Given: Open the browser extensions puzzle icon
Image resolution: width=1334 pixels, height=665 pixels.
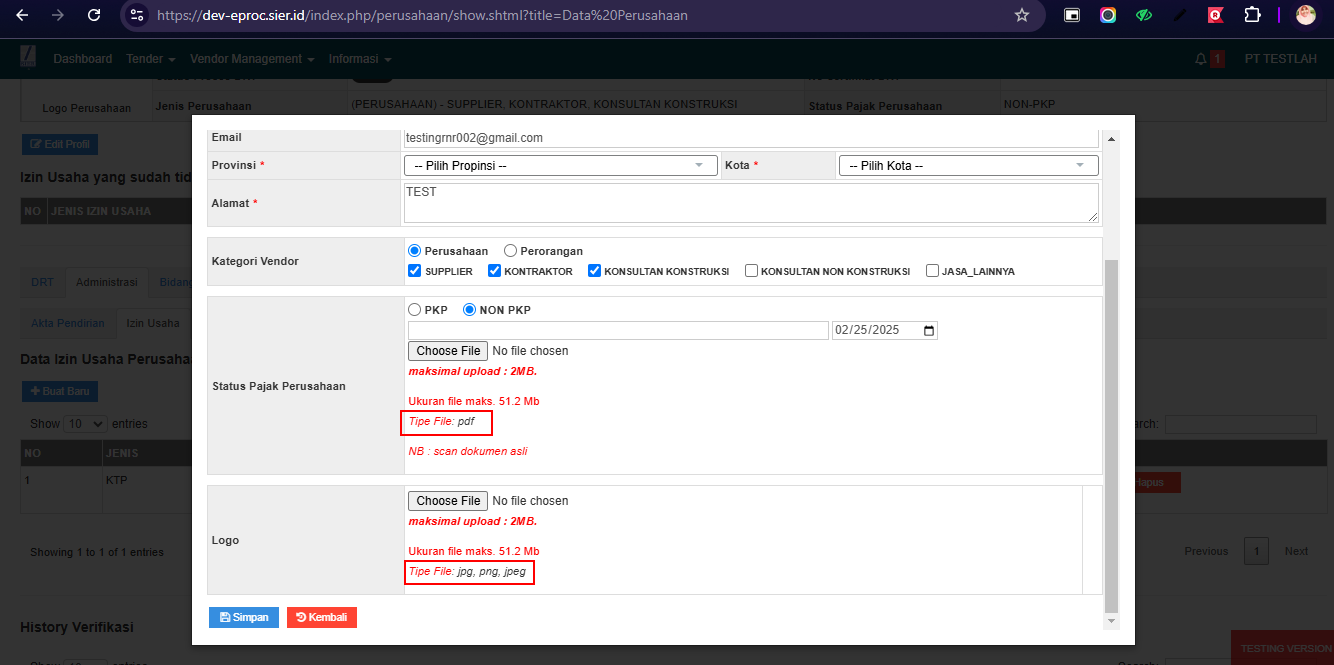Looking at the screenshot, I should click(x=1251, y=15).
